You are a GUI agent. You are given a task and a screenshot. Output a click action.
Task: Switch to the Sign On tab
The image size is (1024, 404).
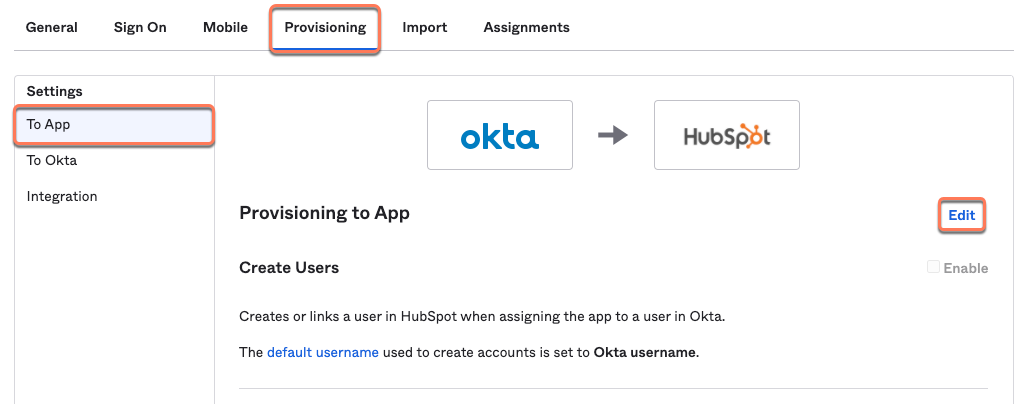pos(140,27)
